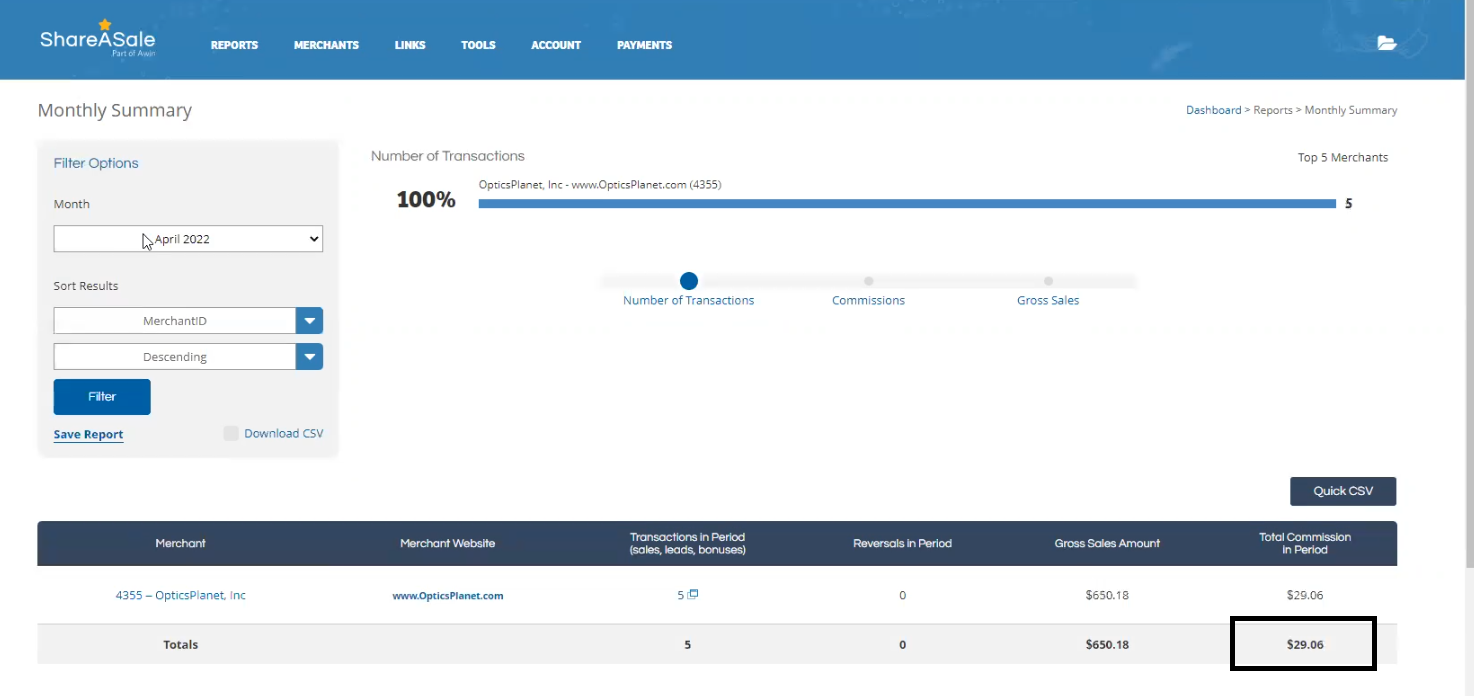Image resolution: width=1474 pixels, height=696 pixels.
Task: Visit the www.OpticsPlanet.com website link
Action: (x=447, y=596)
